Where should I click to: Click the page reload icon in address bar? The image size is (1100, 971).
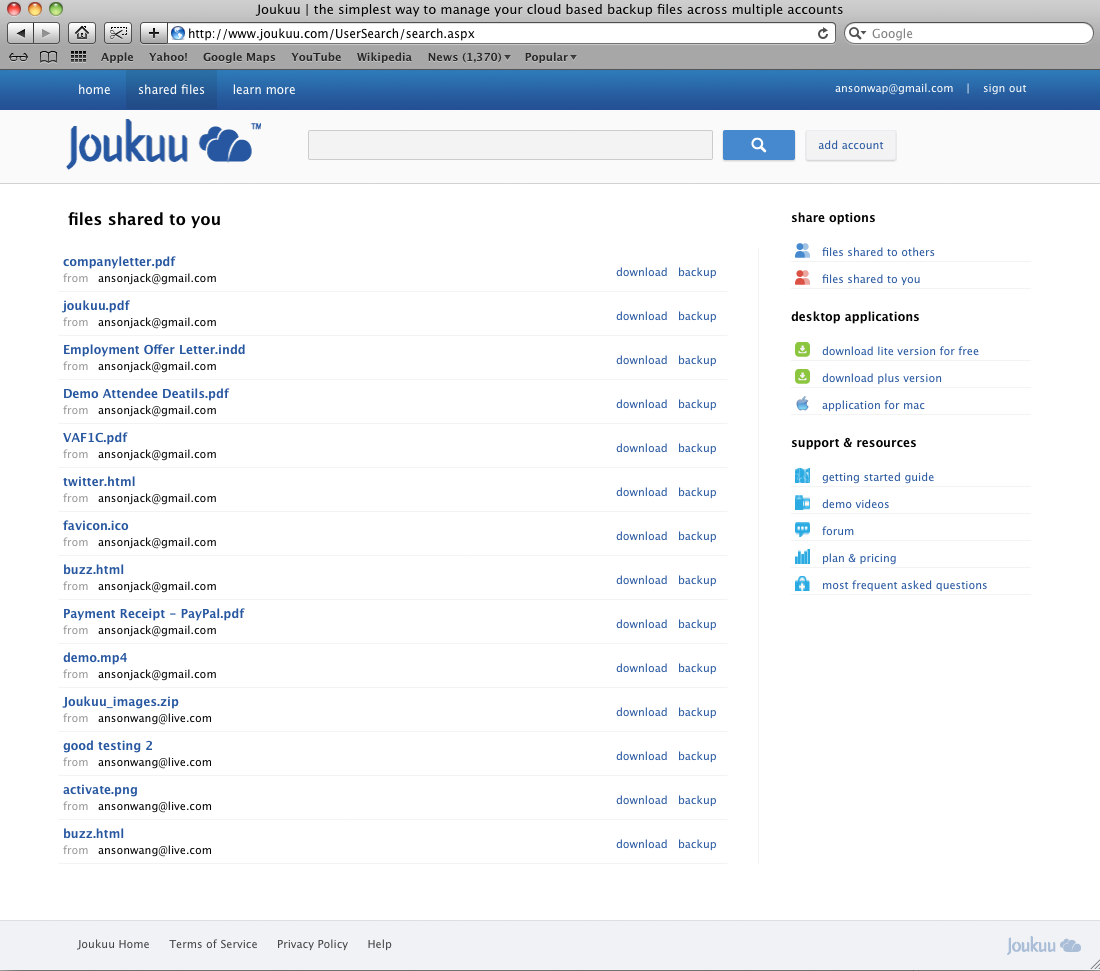click(823, 33)
